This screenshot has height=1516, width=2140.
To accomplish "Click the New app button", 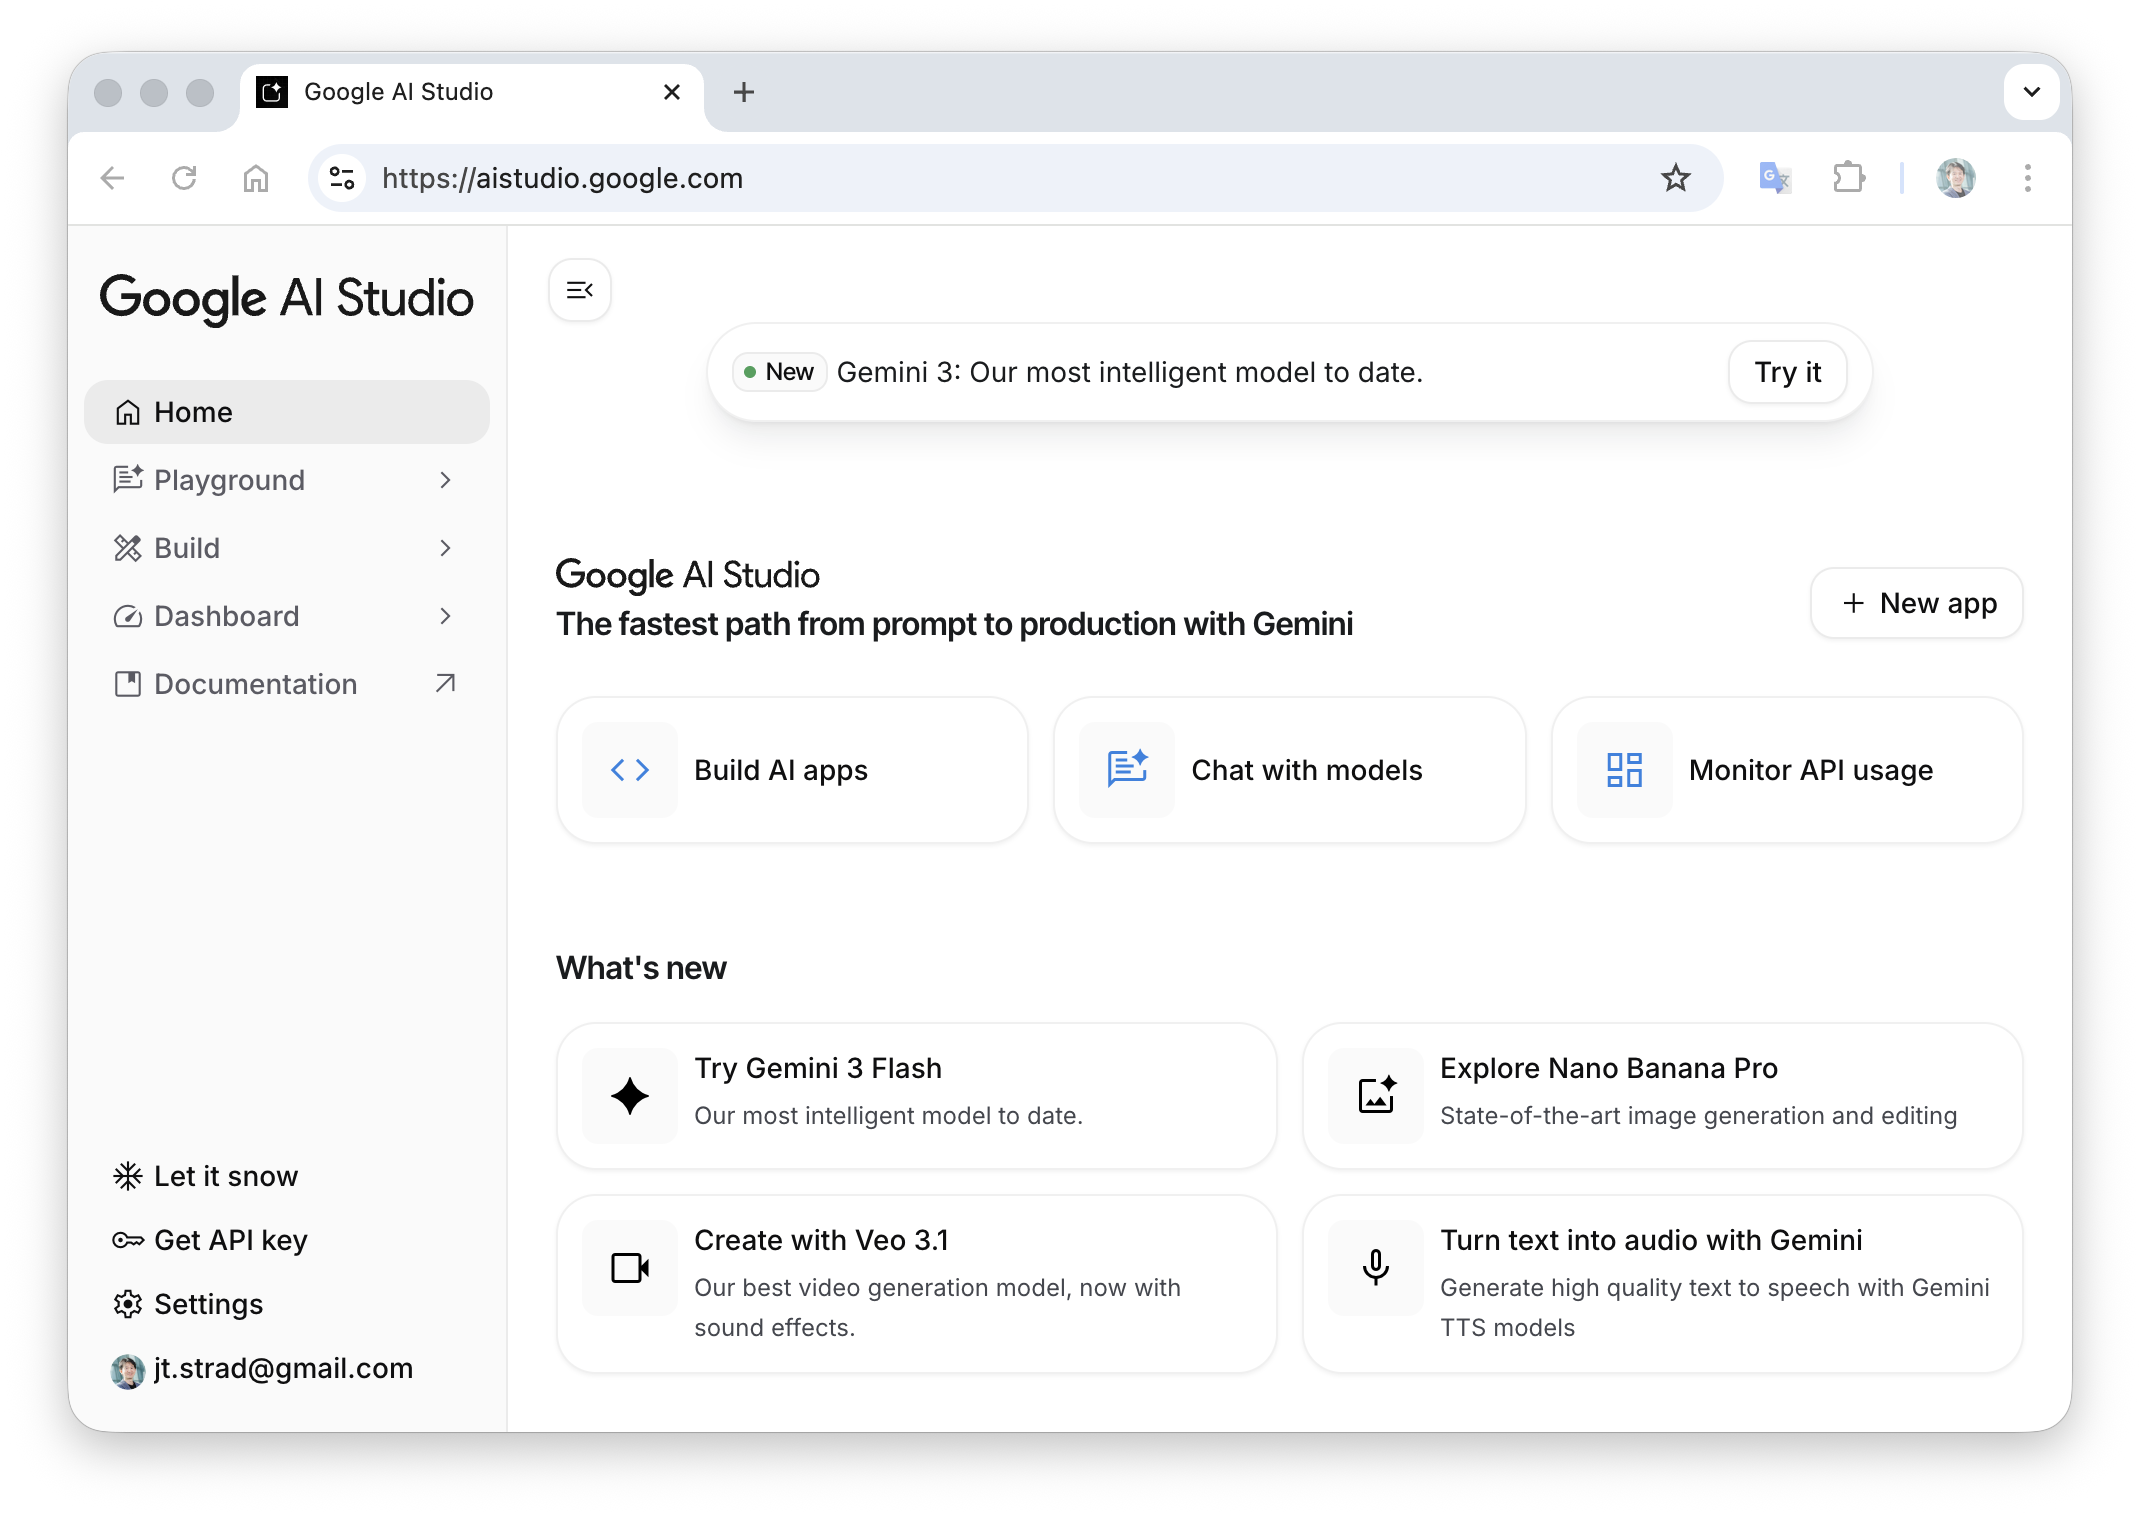I will pyautogui.click(x=1917, y=603).
